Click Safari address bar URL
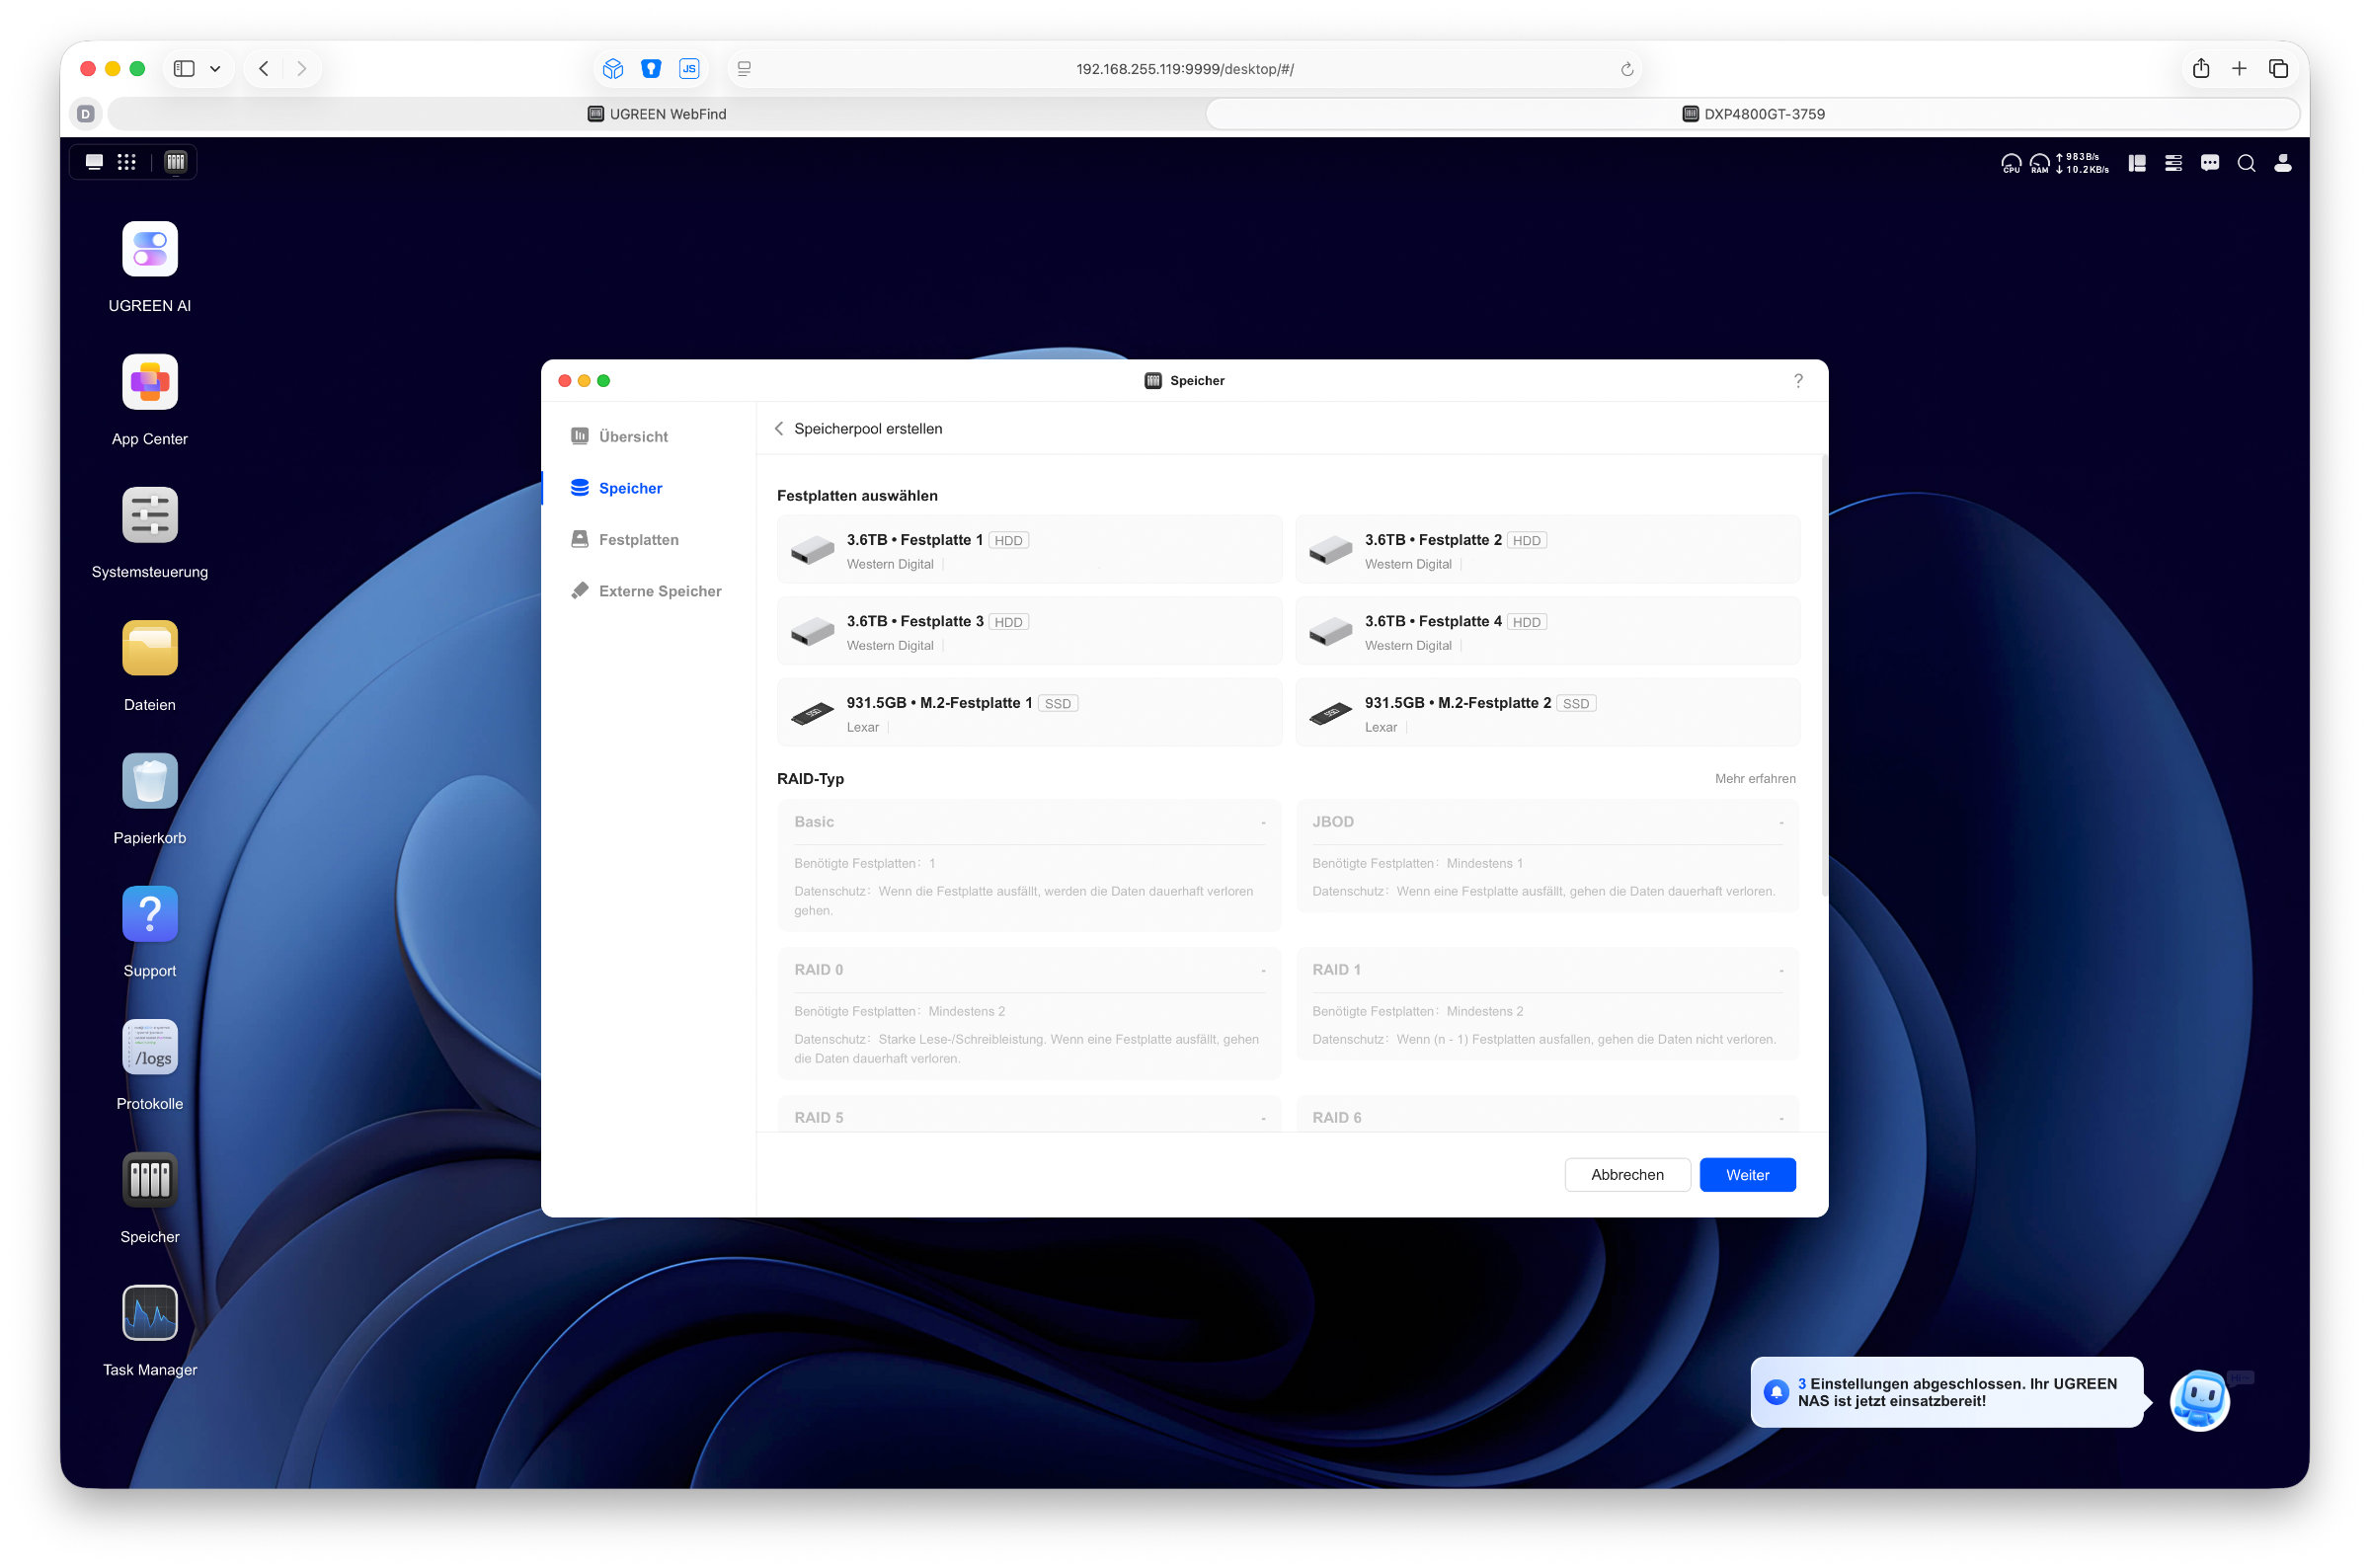Screen dimensions: 2370x1568 (x=1185, y=69)
